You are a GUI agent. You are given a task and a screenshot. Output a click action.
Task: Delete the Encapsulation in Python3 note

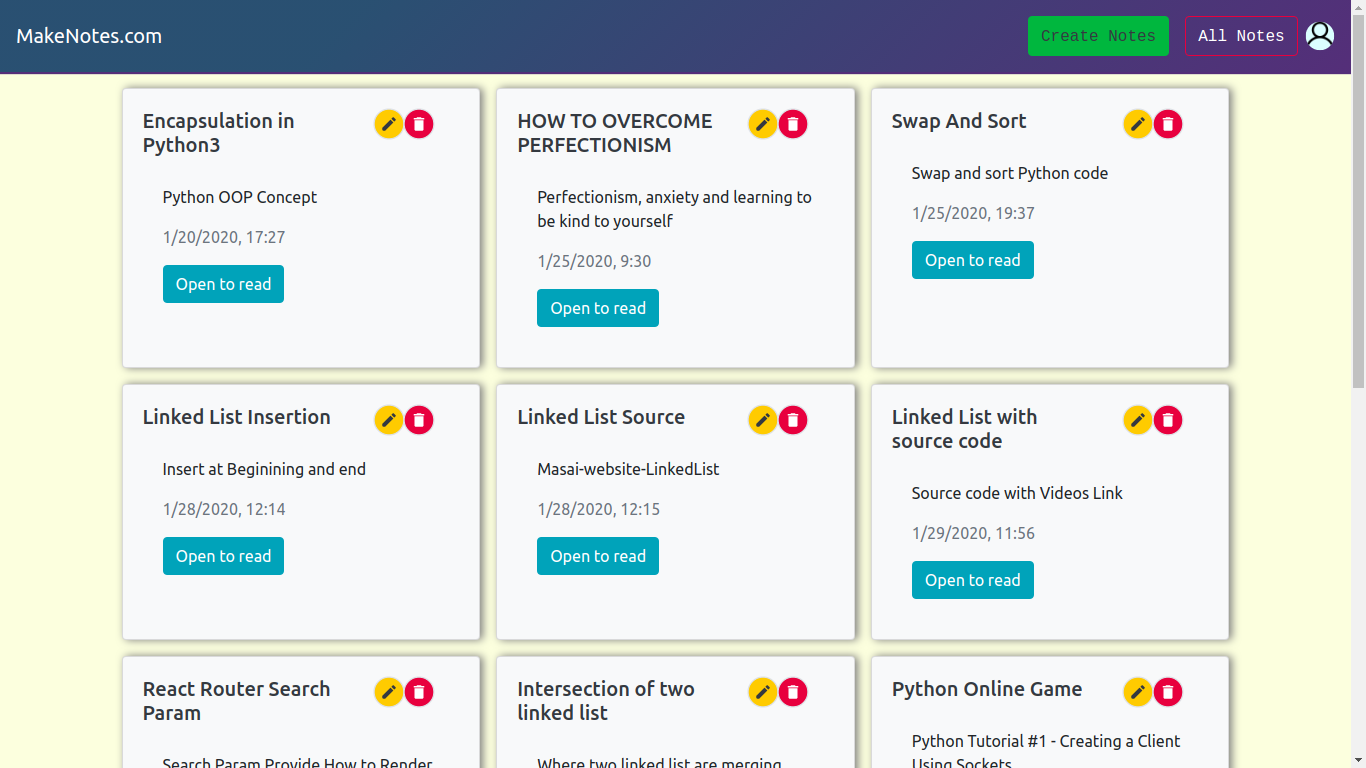coord(419,124)
